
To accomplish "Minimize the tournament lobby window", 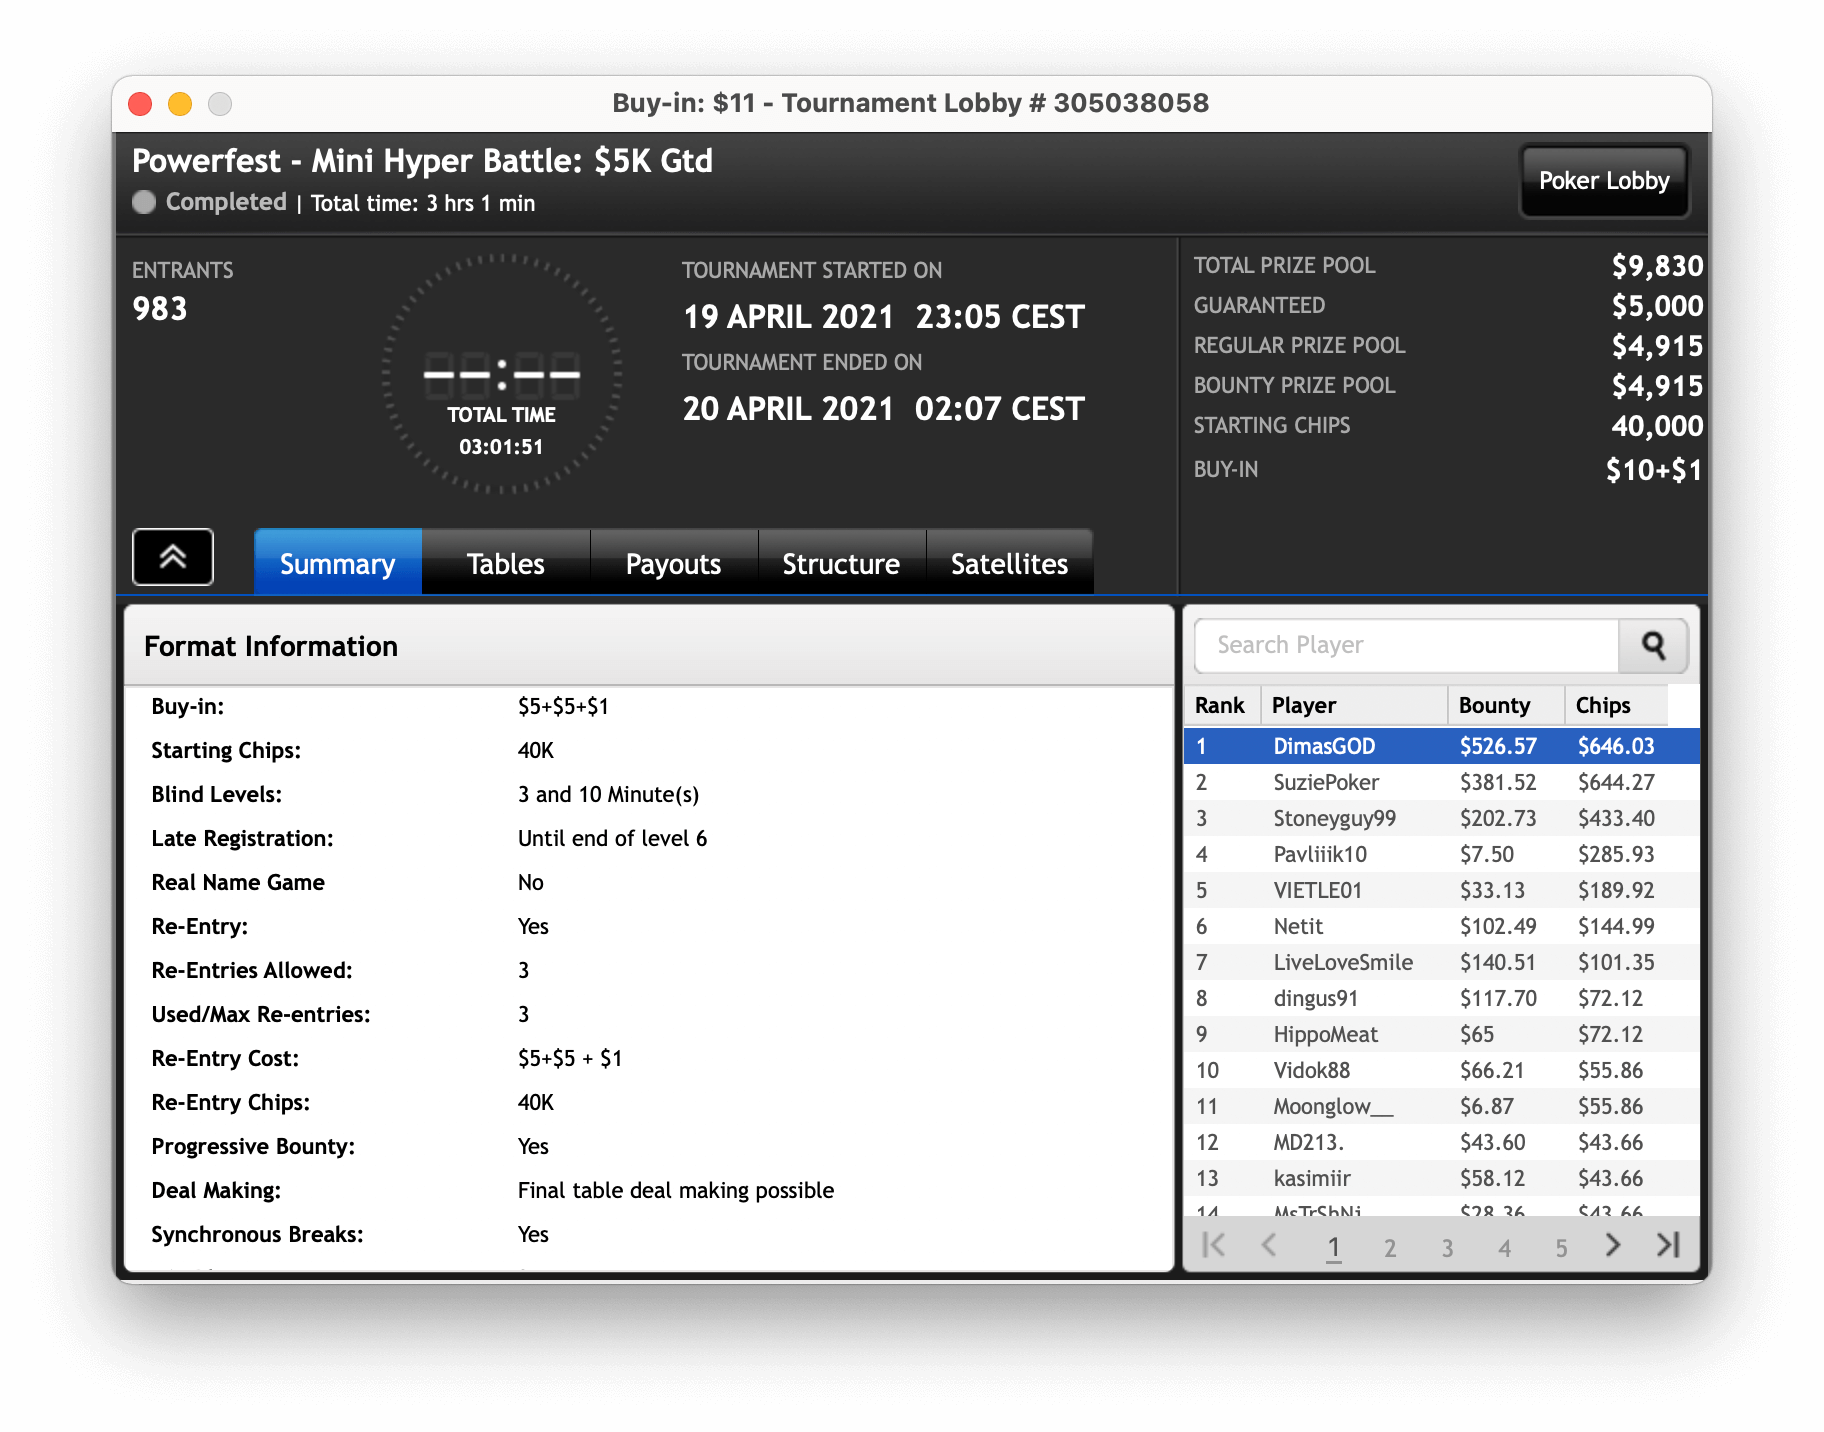I will click(180, 104).
